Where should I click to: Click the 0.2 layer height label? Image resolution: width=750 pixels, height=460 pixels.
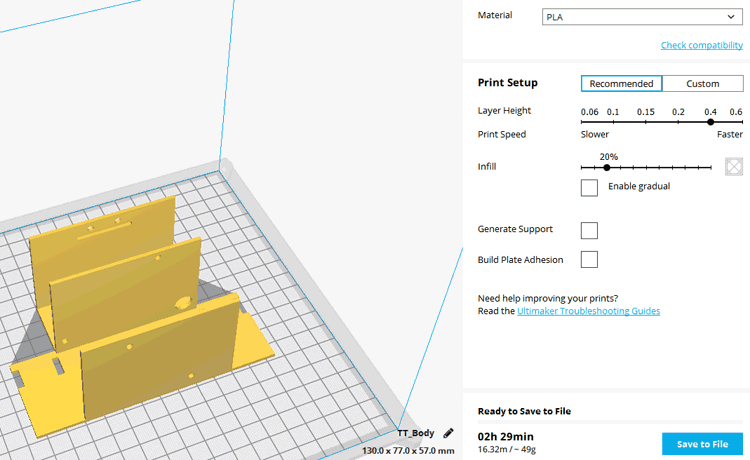[678, 112]
